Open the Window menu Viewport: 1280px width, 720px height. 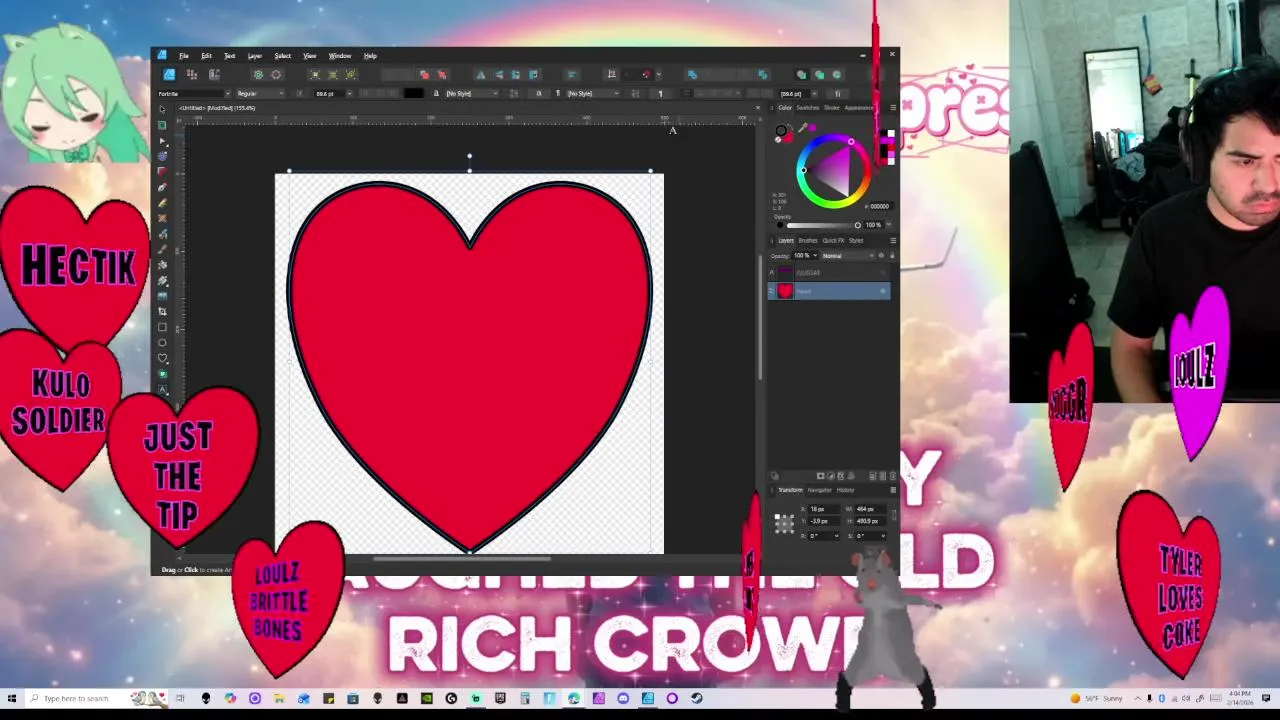click(x=340, y=56)
